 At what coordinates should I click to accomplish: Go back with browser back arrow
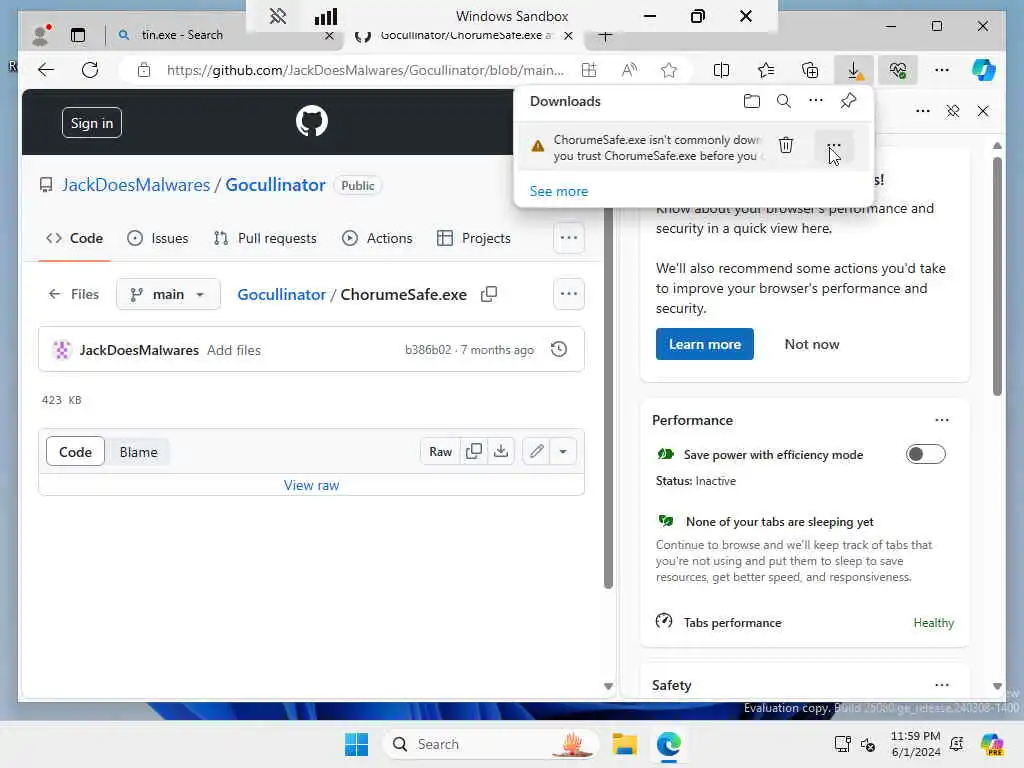[x=46, y=70]
